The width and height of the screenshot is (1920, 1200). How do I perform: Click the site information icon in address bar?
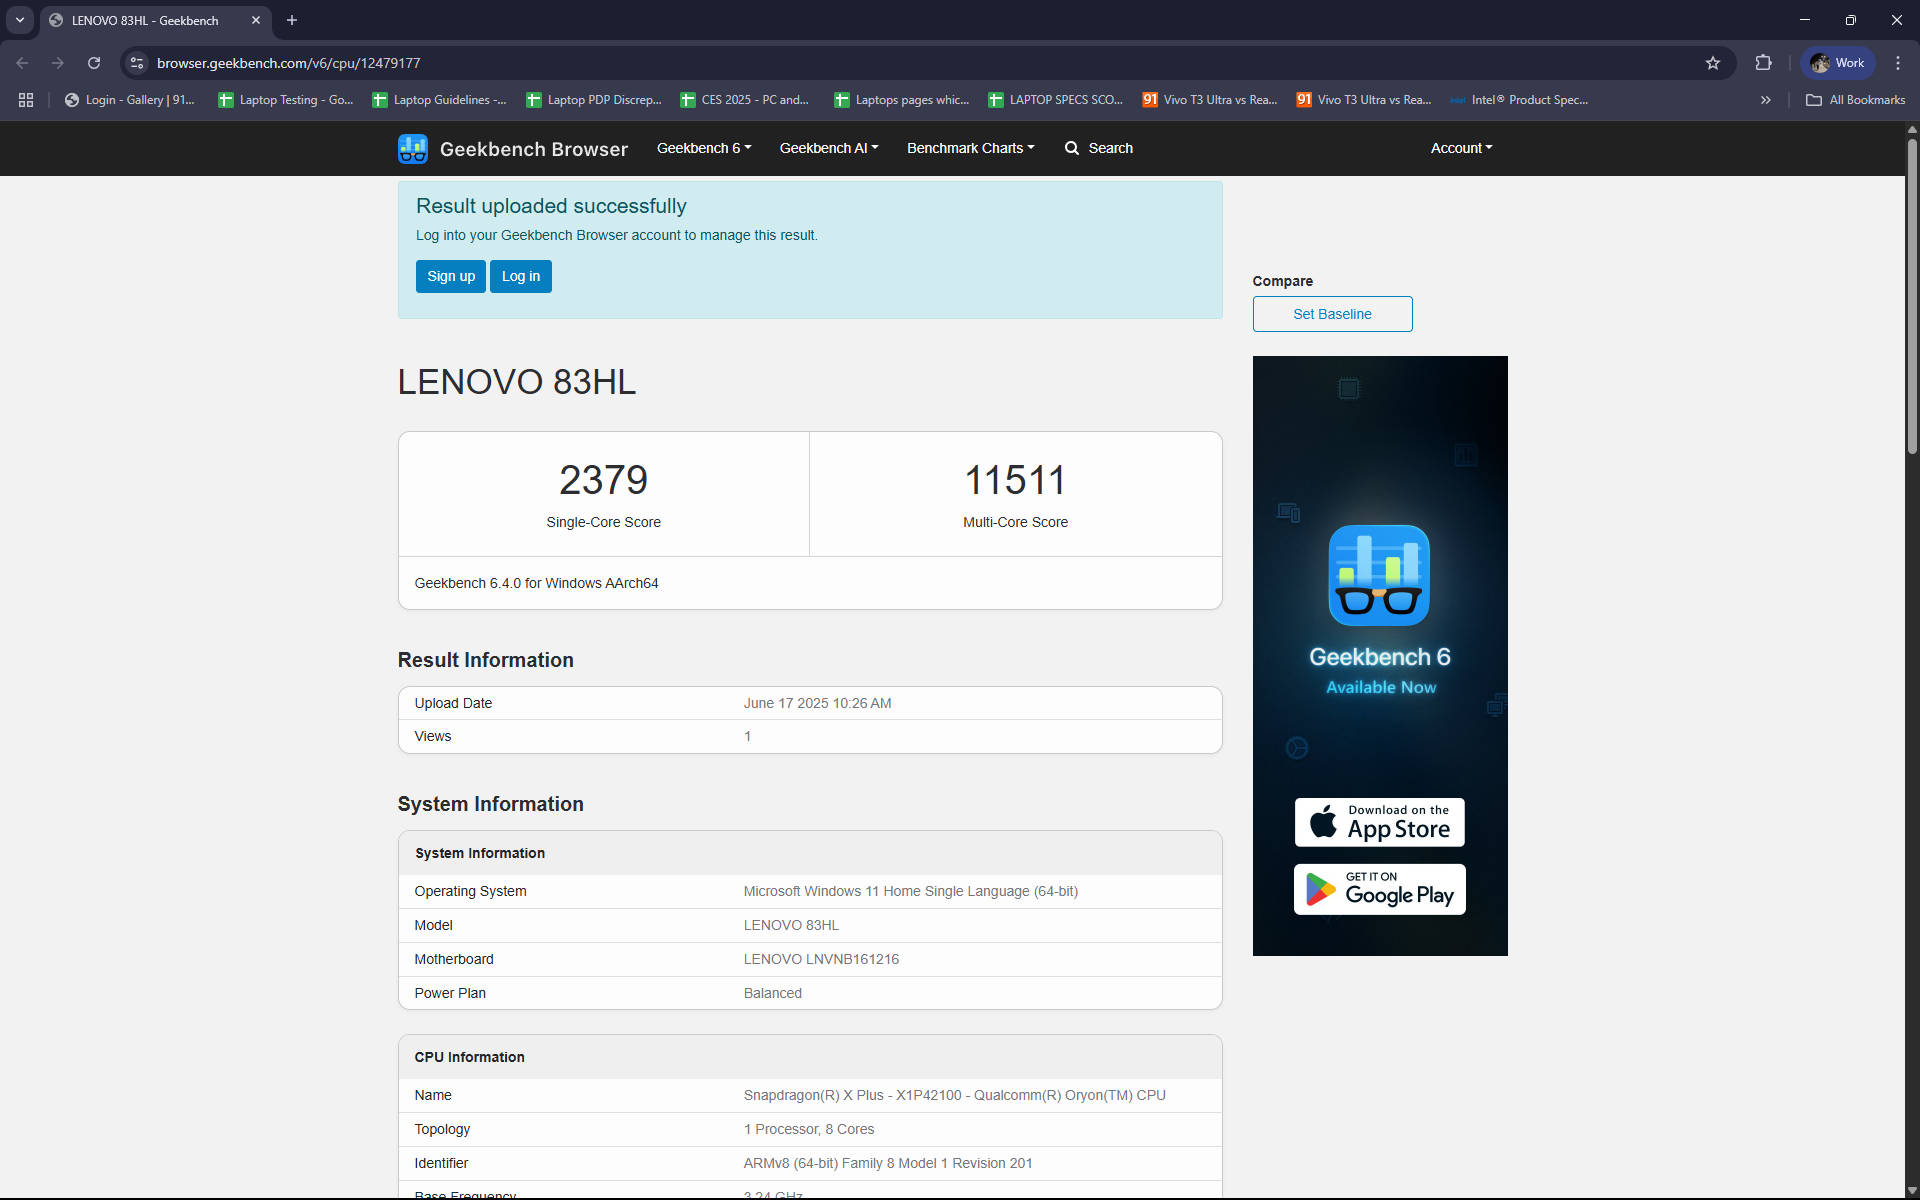[137, 63]
